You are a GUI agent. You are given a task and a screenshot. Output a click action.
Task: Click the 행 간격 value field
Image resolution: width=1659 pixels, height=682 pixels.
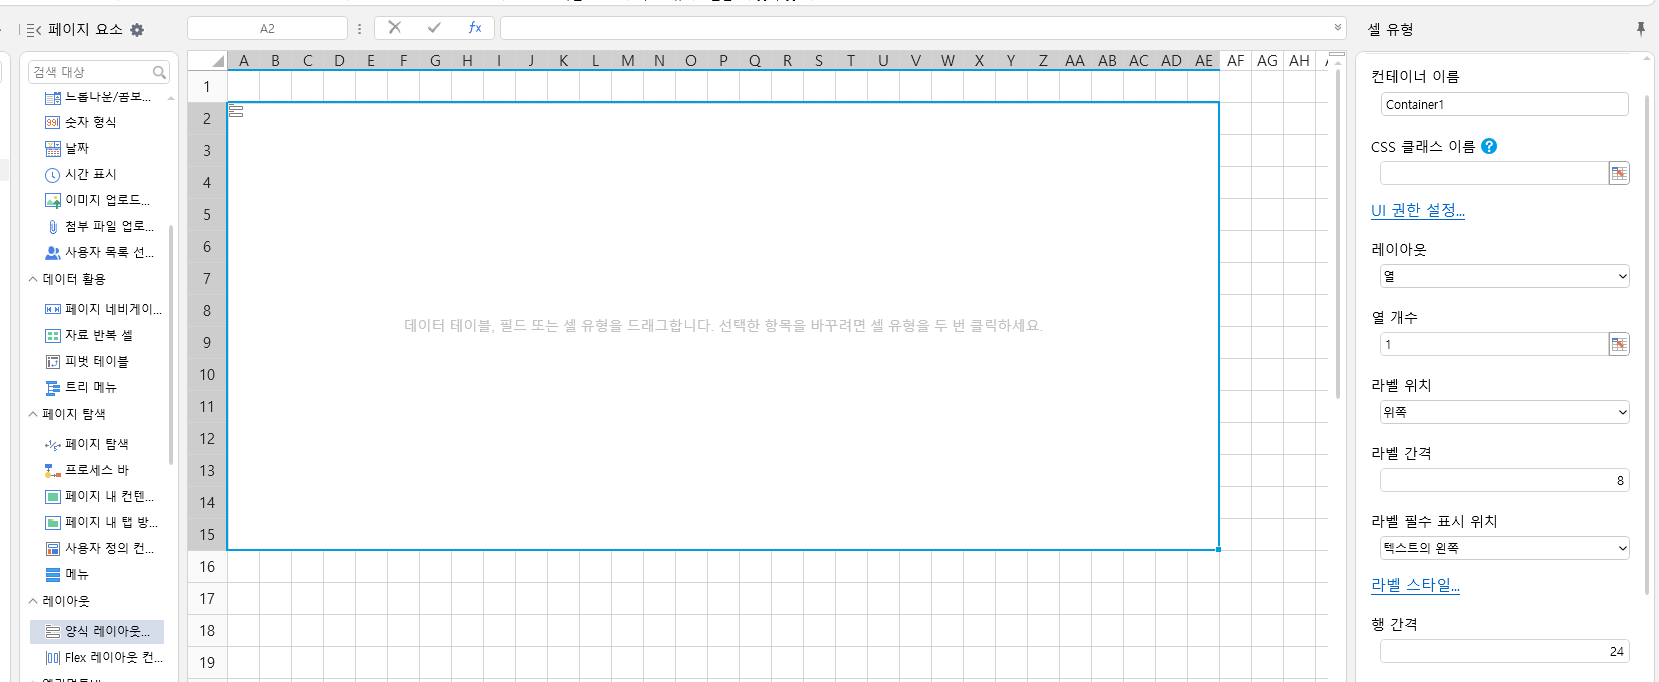(x=1505, y=651)
